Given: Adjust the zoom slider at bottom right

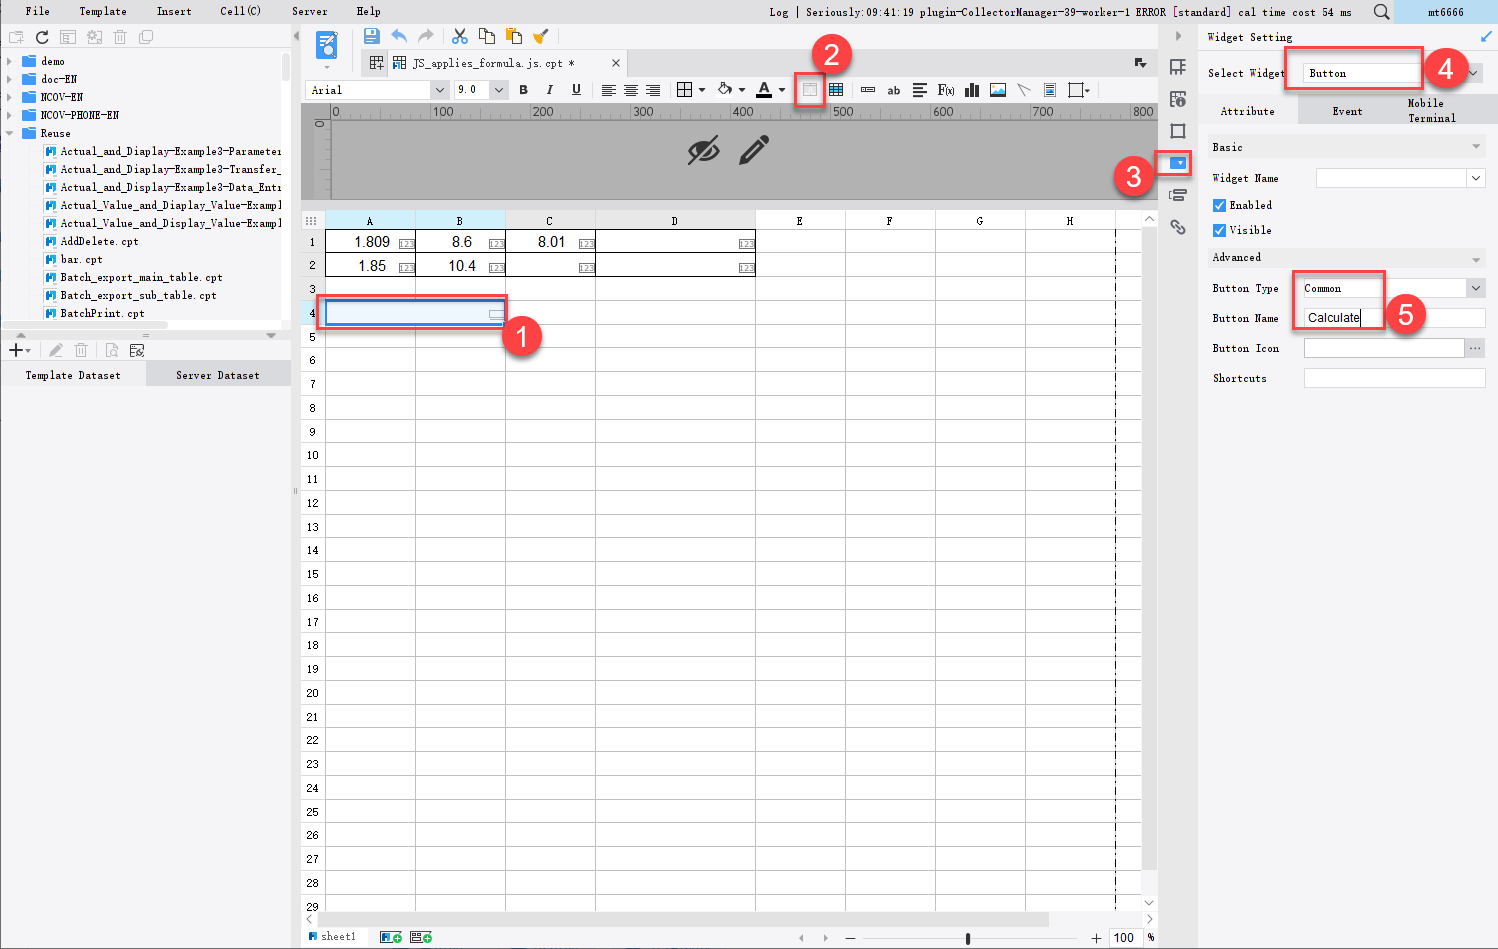Looking at the screenshot, I should click(x=966, y=938).
